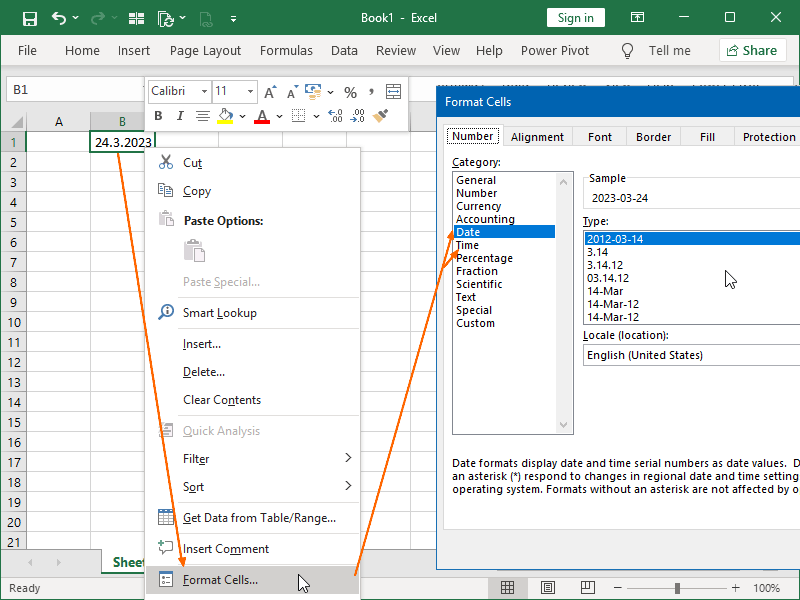The image size is (800, 600).
Task: Choose the 14-Mar-12 date type
Action: pyautogui.click(x=612, y=304)
